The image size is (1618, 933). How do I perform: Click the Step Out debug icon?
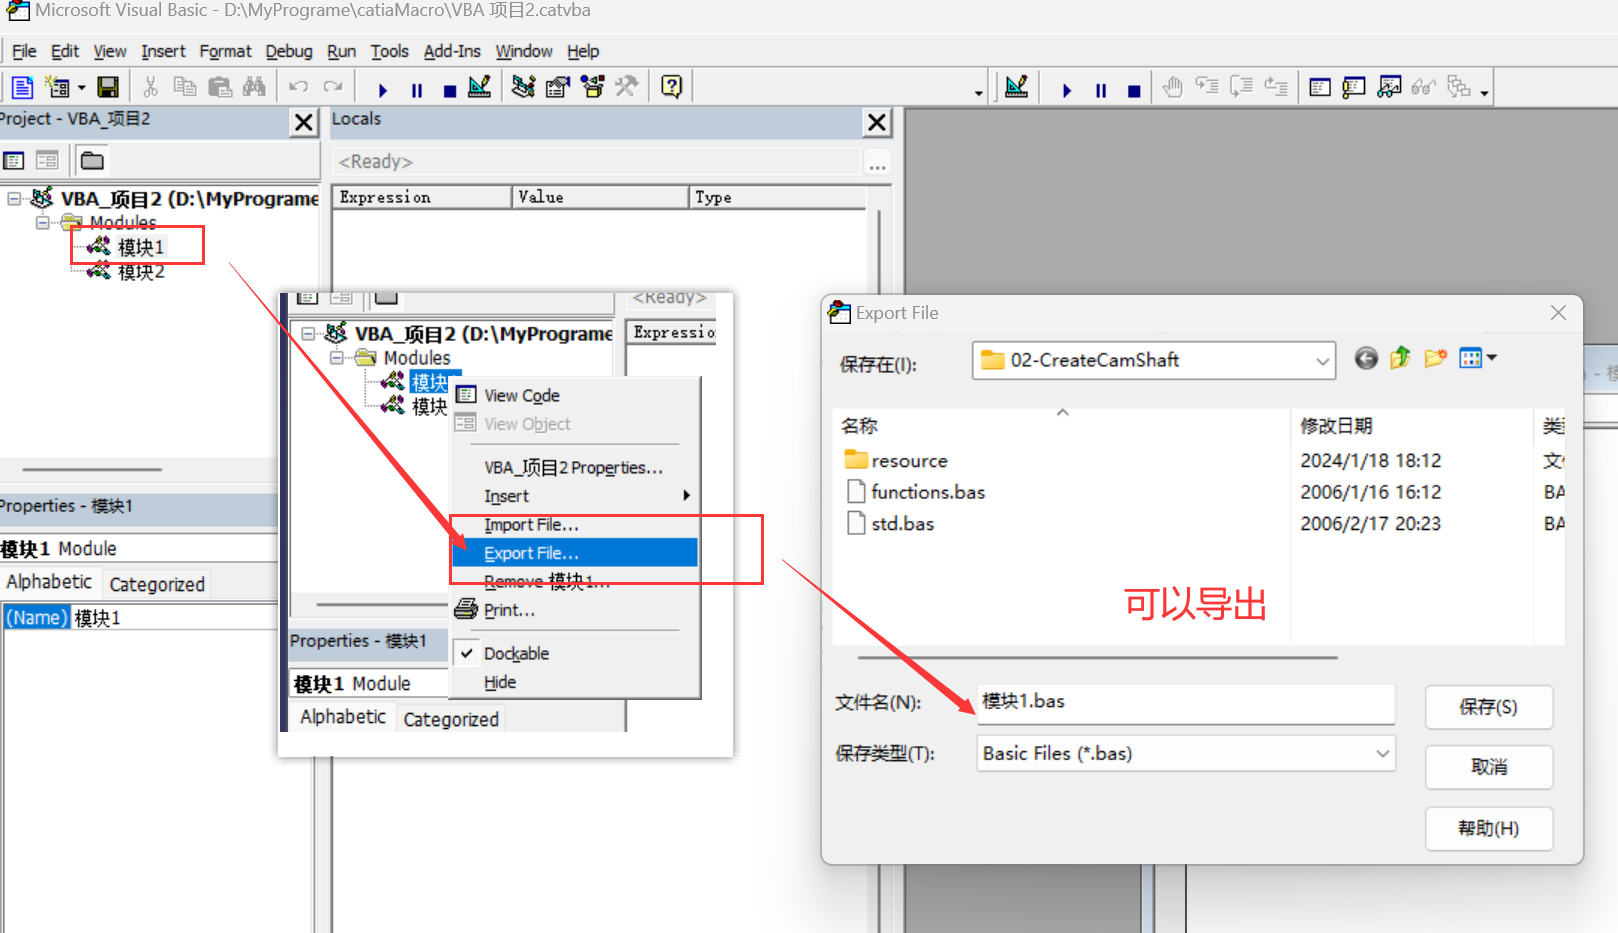(x=1276, y=87)
